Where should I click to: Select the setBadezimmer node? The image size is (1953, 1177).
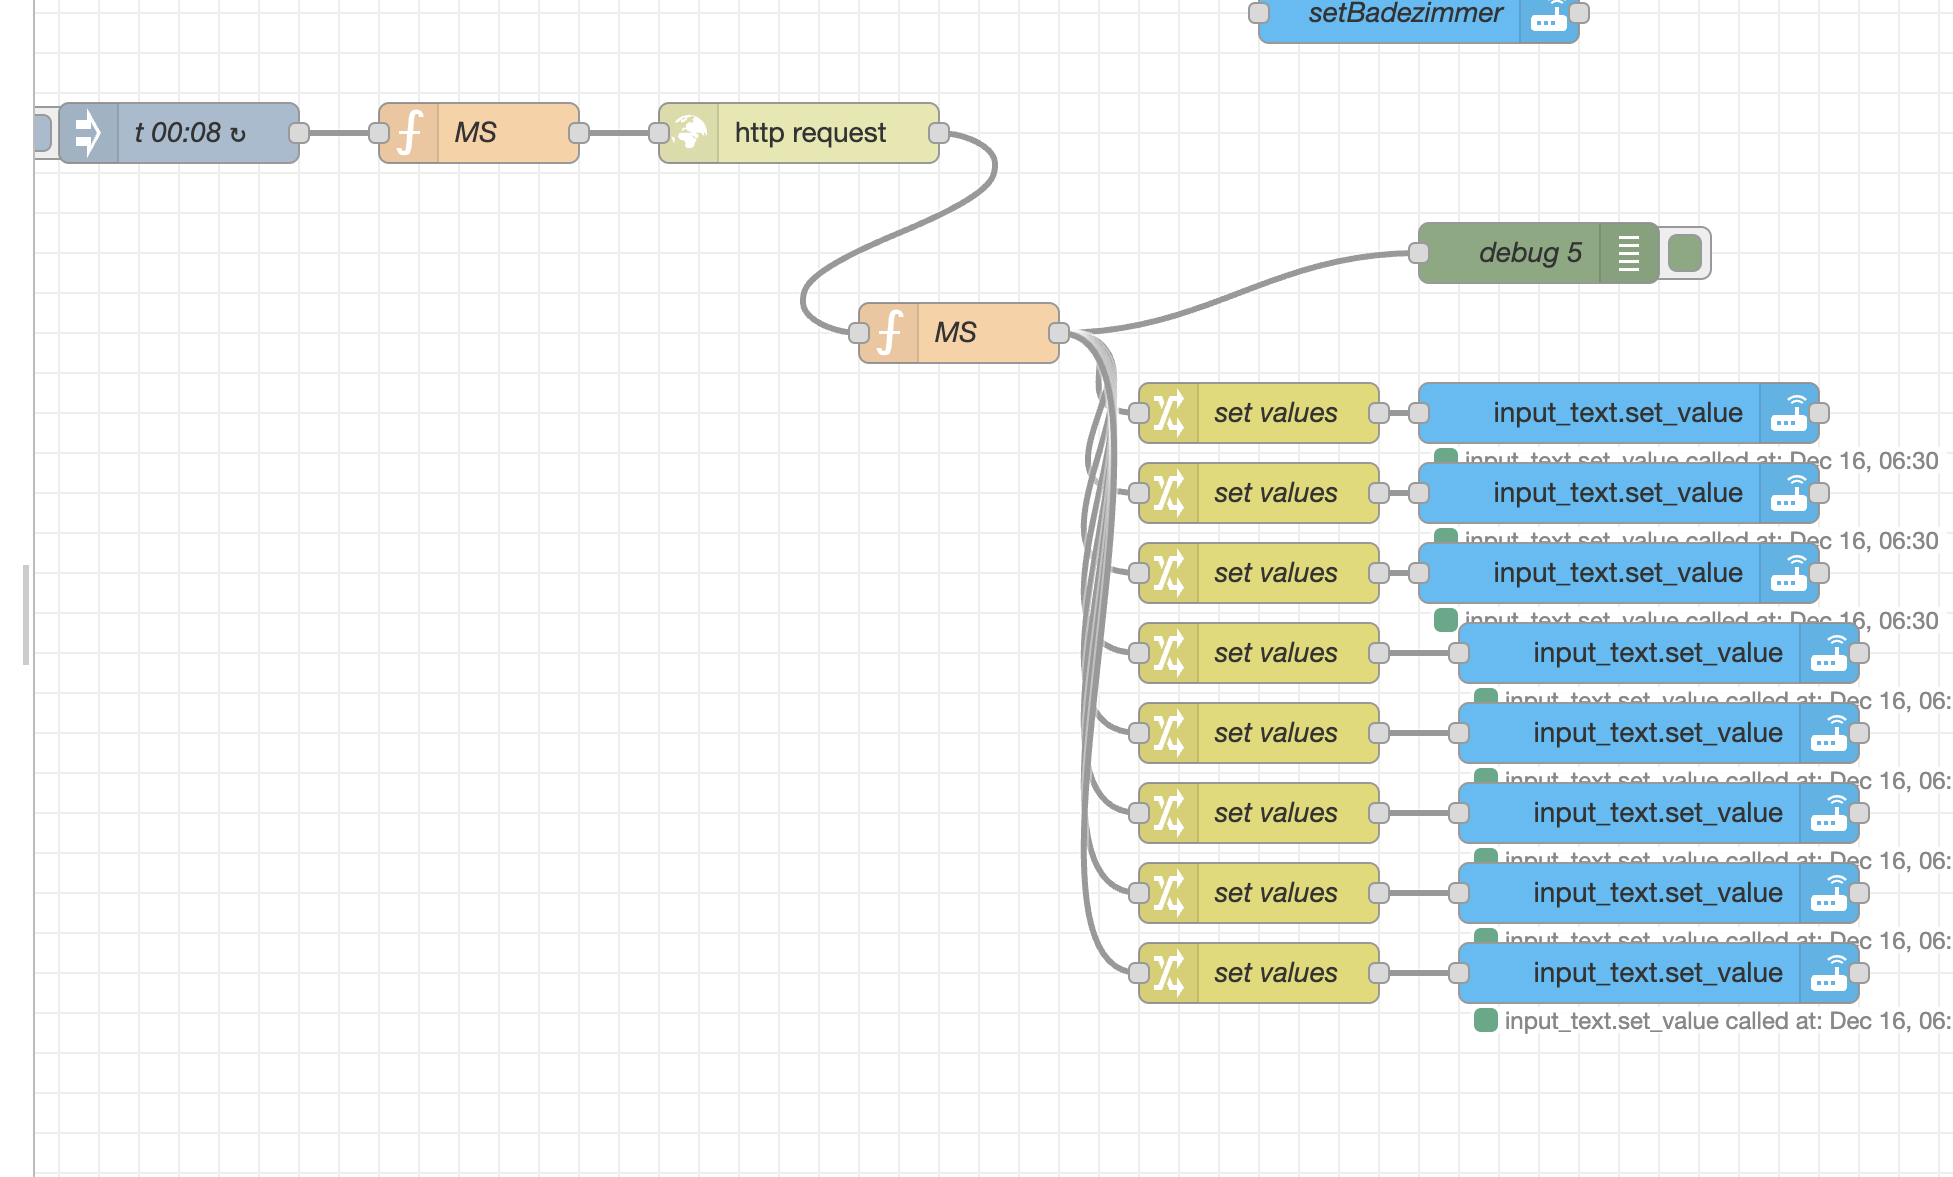[1405, 16]
